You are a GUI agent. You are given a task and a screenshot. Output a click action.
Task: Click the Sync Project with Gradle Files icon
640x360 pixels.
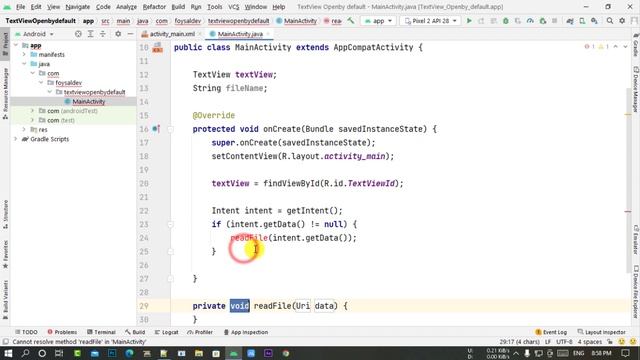pyautogui.click(x=570, y=21)
